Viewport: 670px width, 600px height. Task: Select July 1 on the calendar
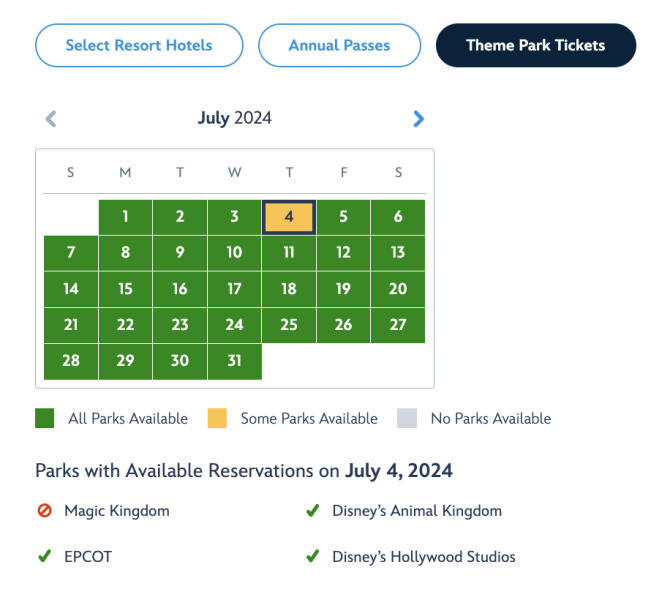pyautogui.click(x=125, y=217)
